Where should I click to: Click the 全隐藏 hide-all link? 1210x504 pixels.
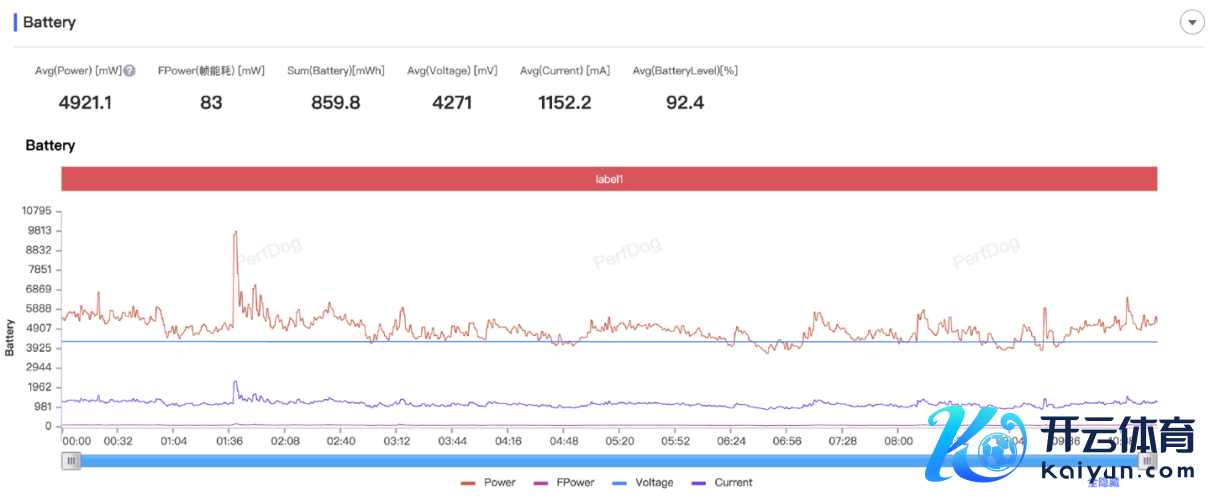pos(1103,483)
